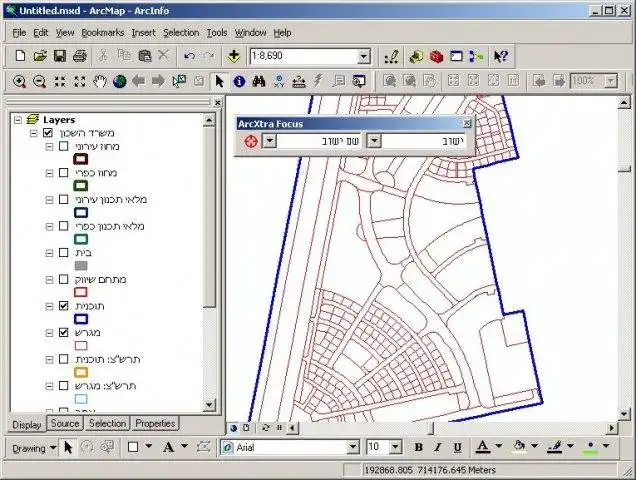This screenshot has width=636, height=480.
Task: Select the Identify tool
Action: coord(239,82)
